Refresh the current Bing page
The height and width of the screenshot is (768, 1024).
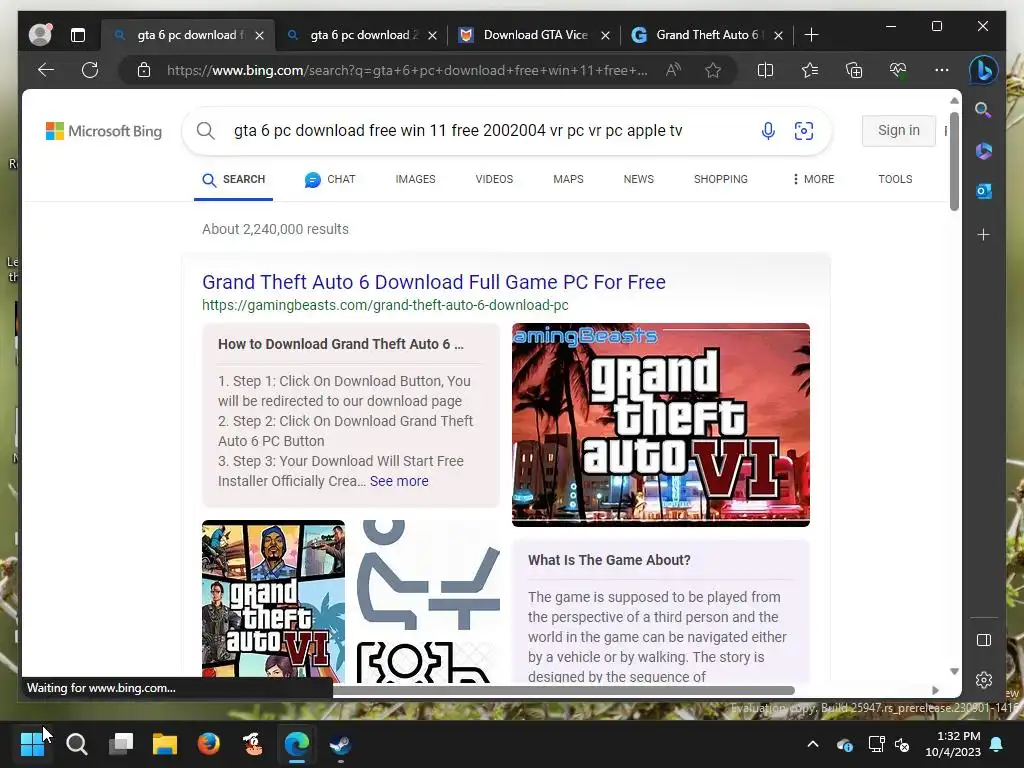pyautogui.click(x=90, y=70)
